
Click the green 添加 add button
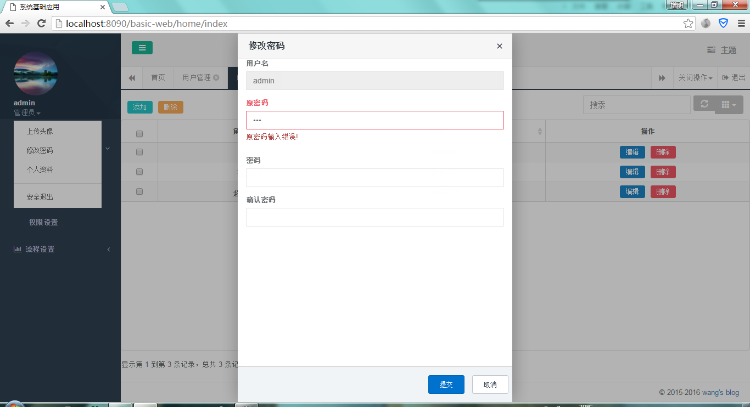[x=140, y=107]
